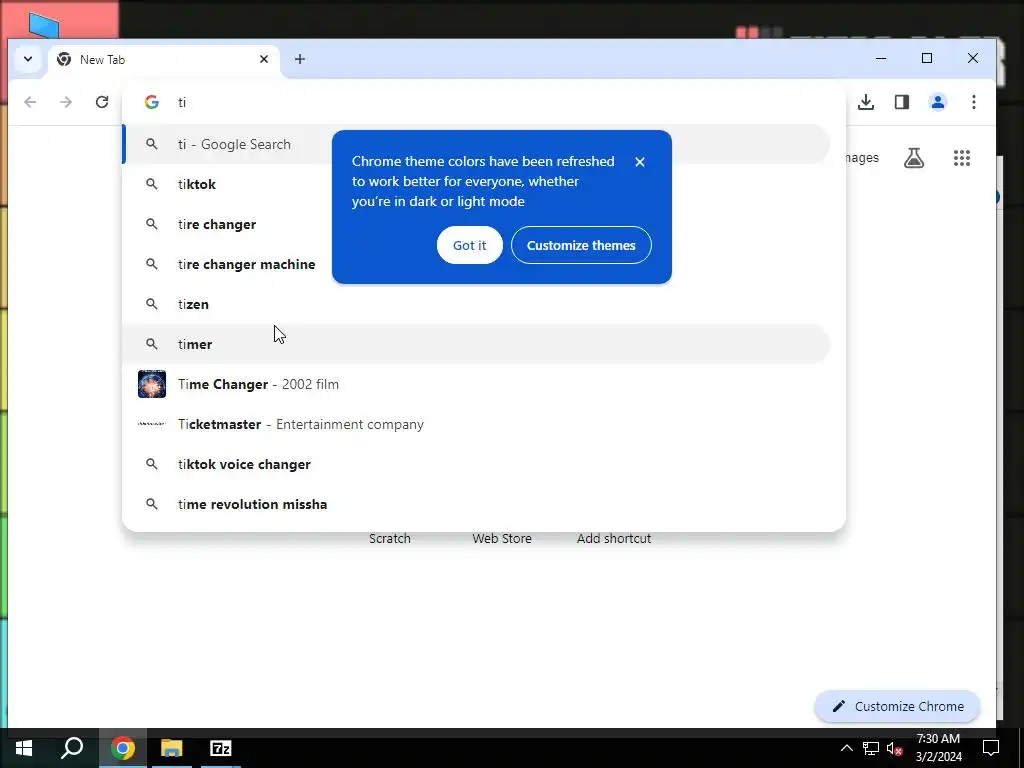Image resolution: width=1024 pixels, height=768 pixels.
Task: Open the Windows Start menu
Action: pyautogui.click(x=24, y=748)
